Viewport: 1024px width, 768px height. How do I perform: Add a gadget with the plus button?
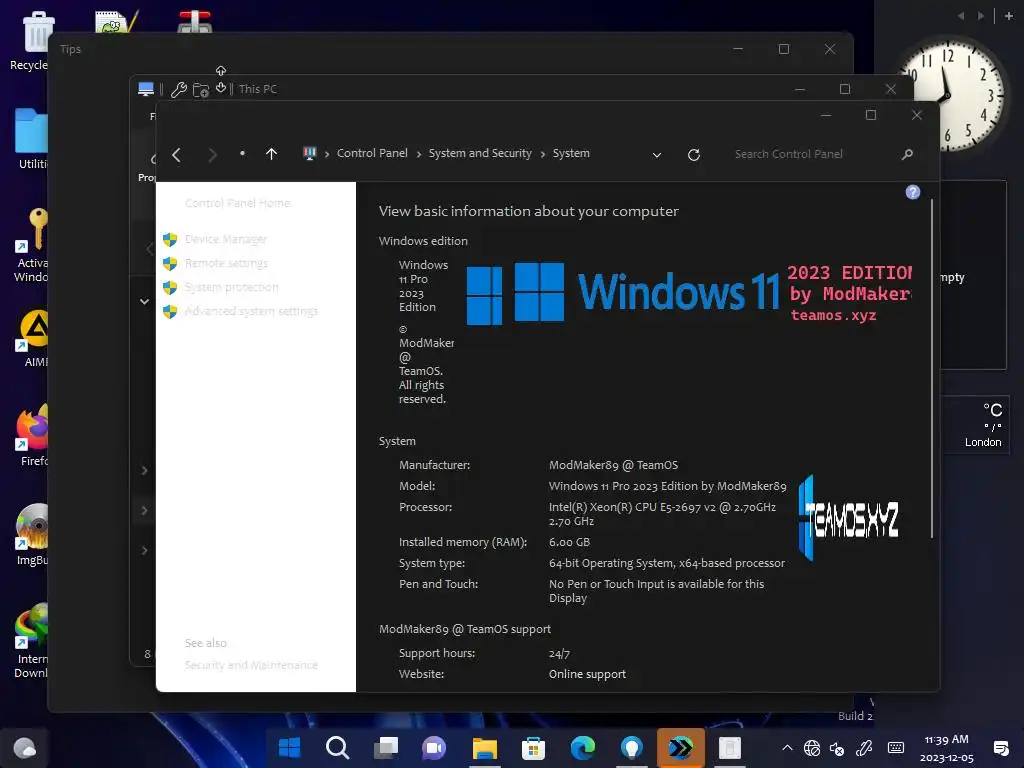coord(1008,16)
